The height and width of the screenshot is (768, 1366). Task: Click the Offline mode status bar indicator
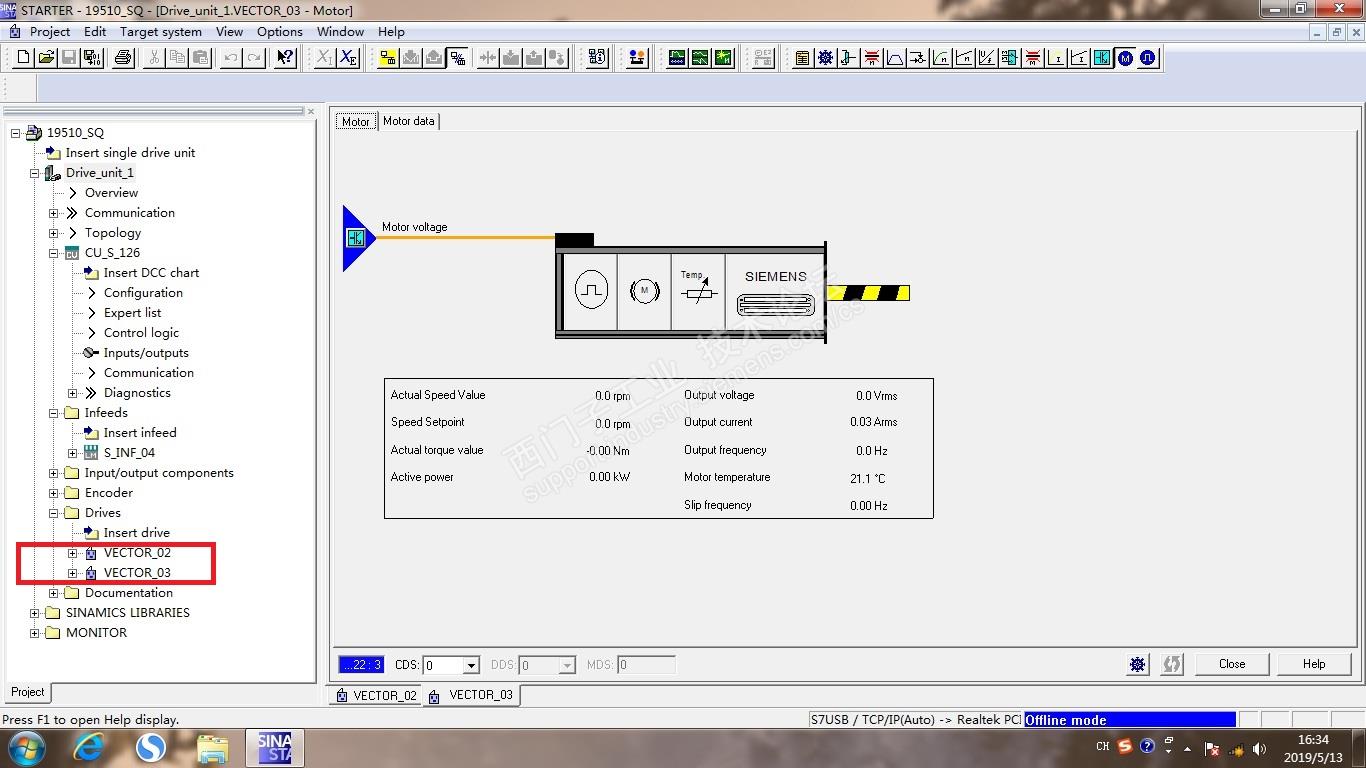tap(1129, 720)
